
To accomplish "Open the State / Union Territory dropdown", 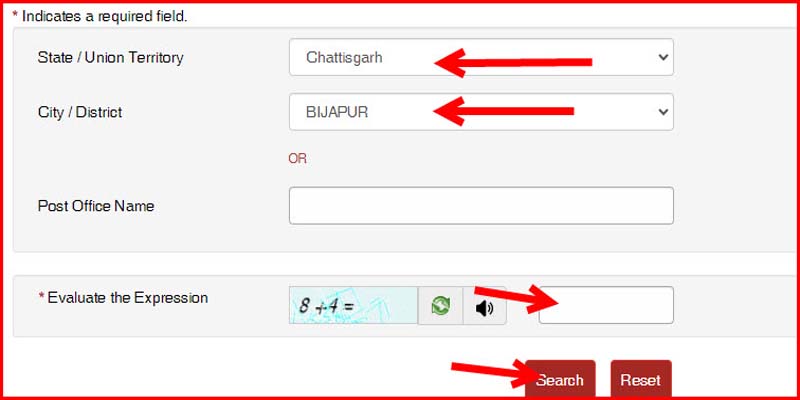I will point(481,57).
